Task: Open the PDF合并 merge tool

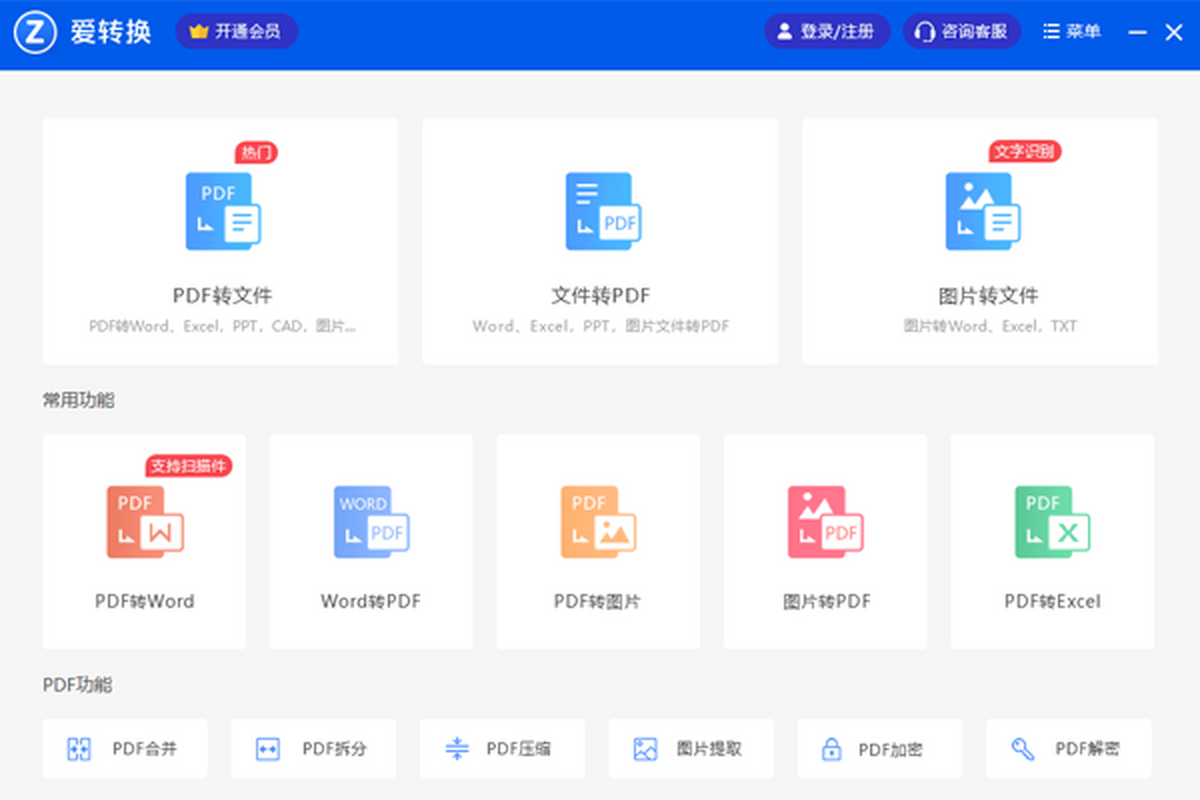Action: click(x=125, y=749)
